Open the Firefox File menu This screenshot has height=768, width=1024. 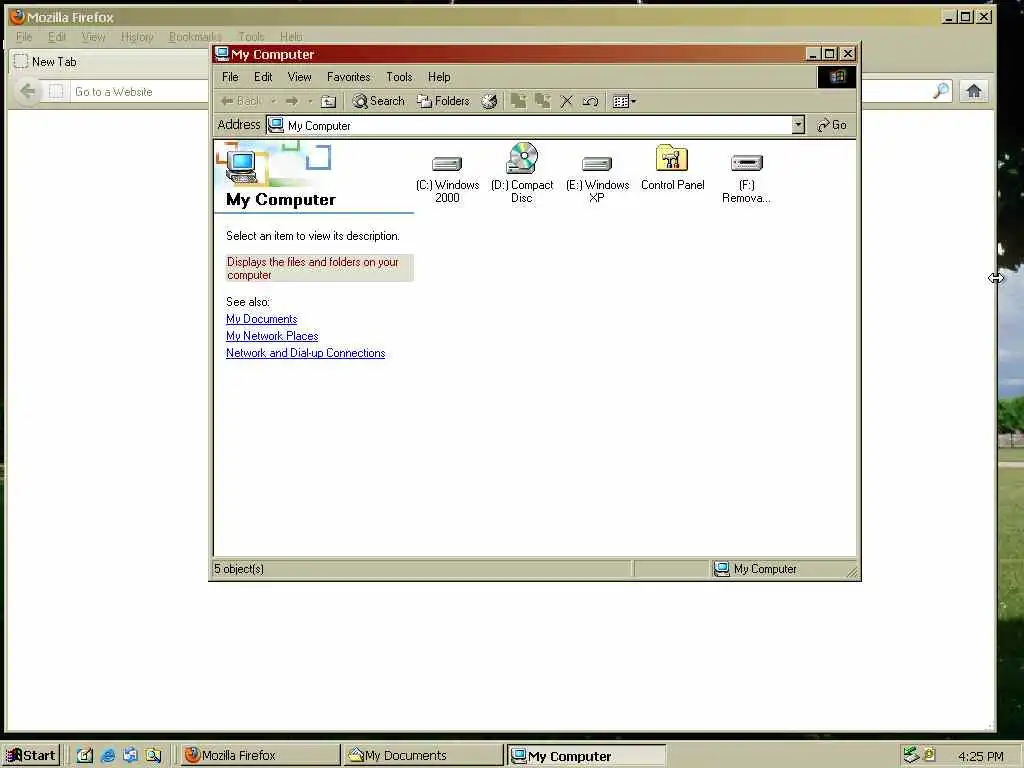24,37
